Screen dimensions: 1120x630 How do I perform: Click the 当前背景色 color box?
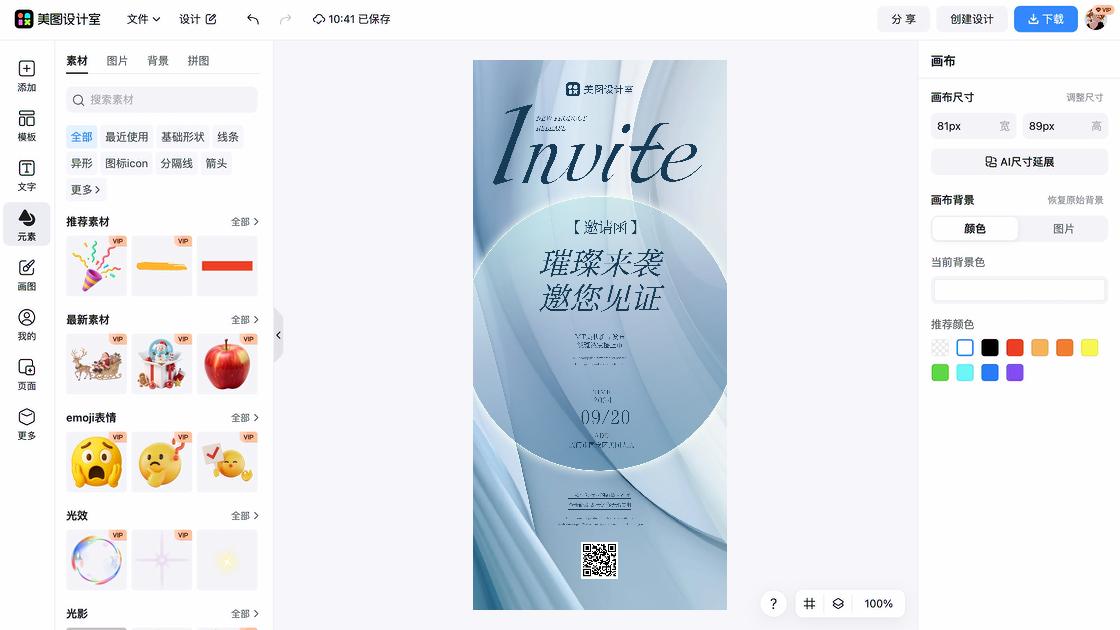click(1019, 290)
